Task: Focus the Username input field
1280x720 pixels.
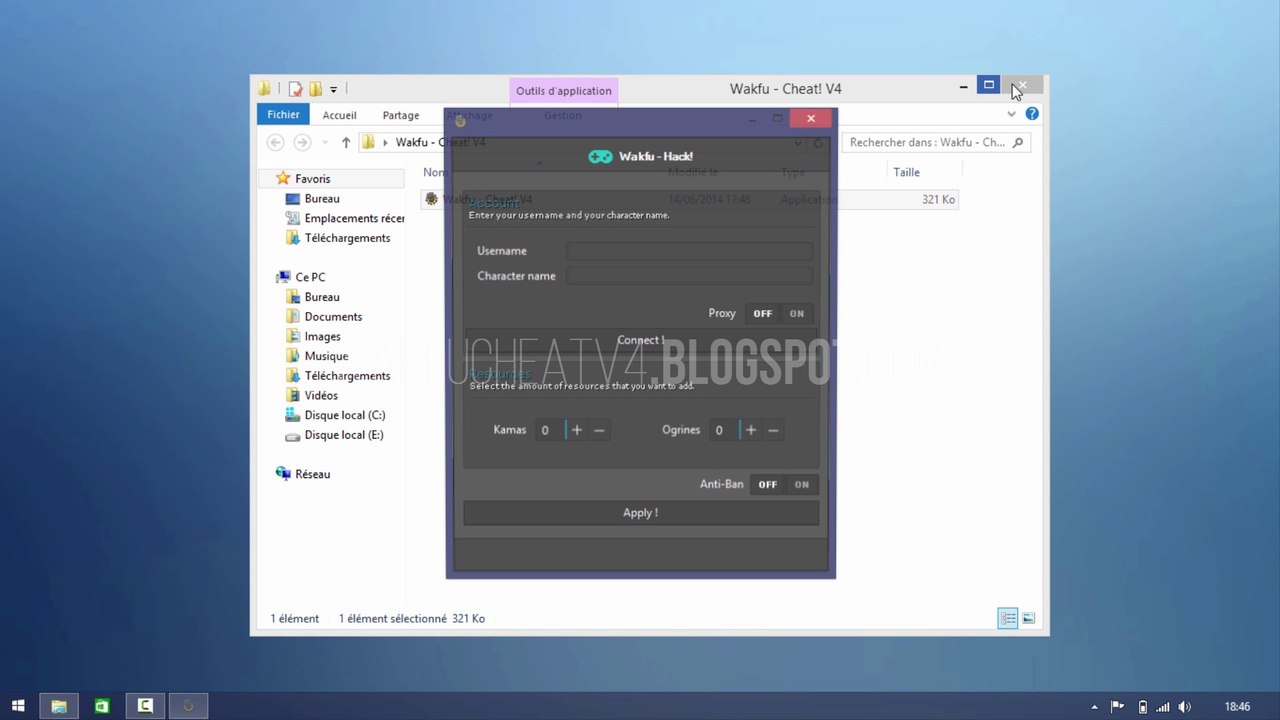Action: click(689, 251)
